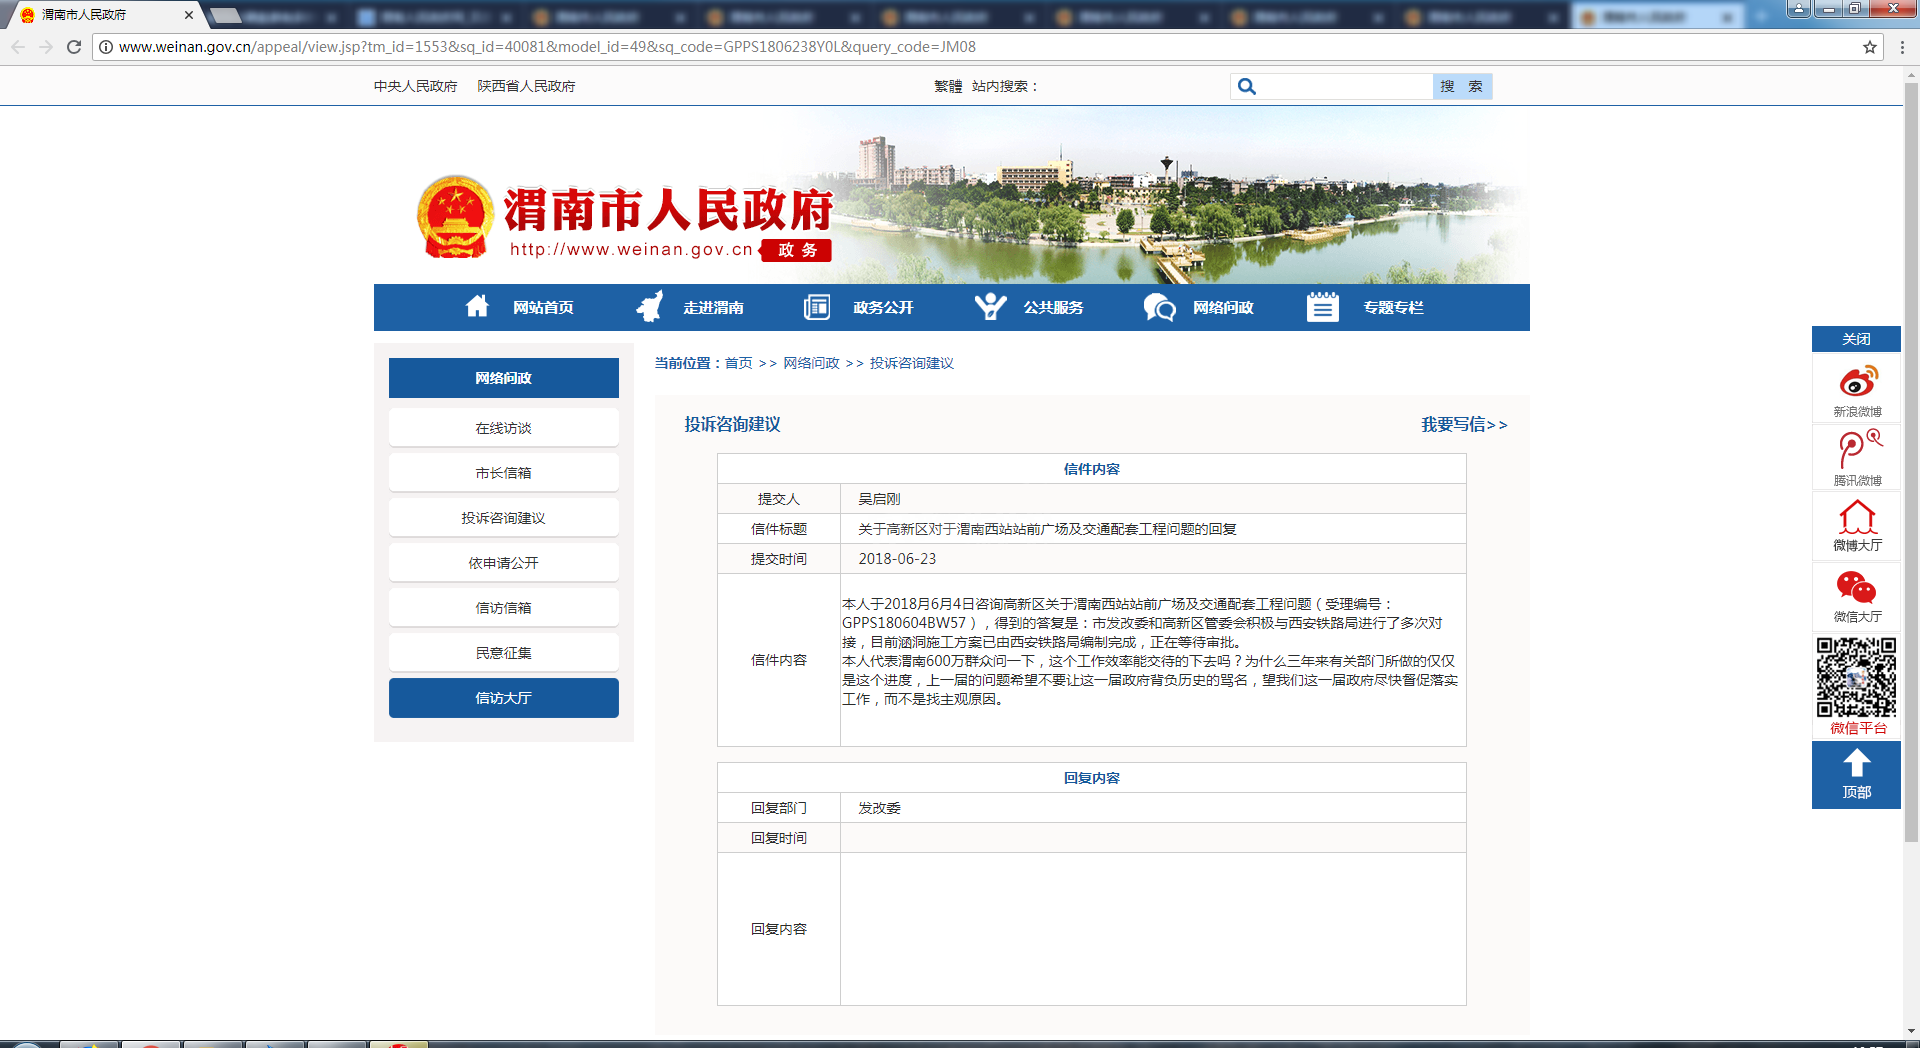Screen dimensions: 1920x1048
Task: Select 市长信箱 in left menu
Action: [503, 473]
